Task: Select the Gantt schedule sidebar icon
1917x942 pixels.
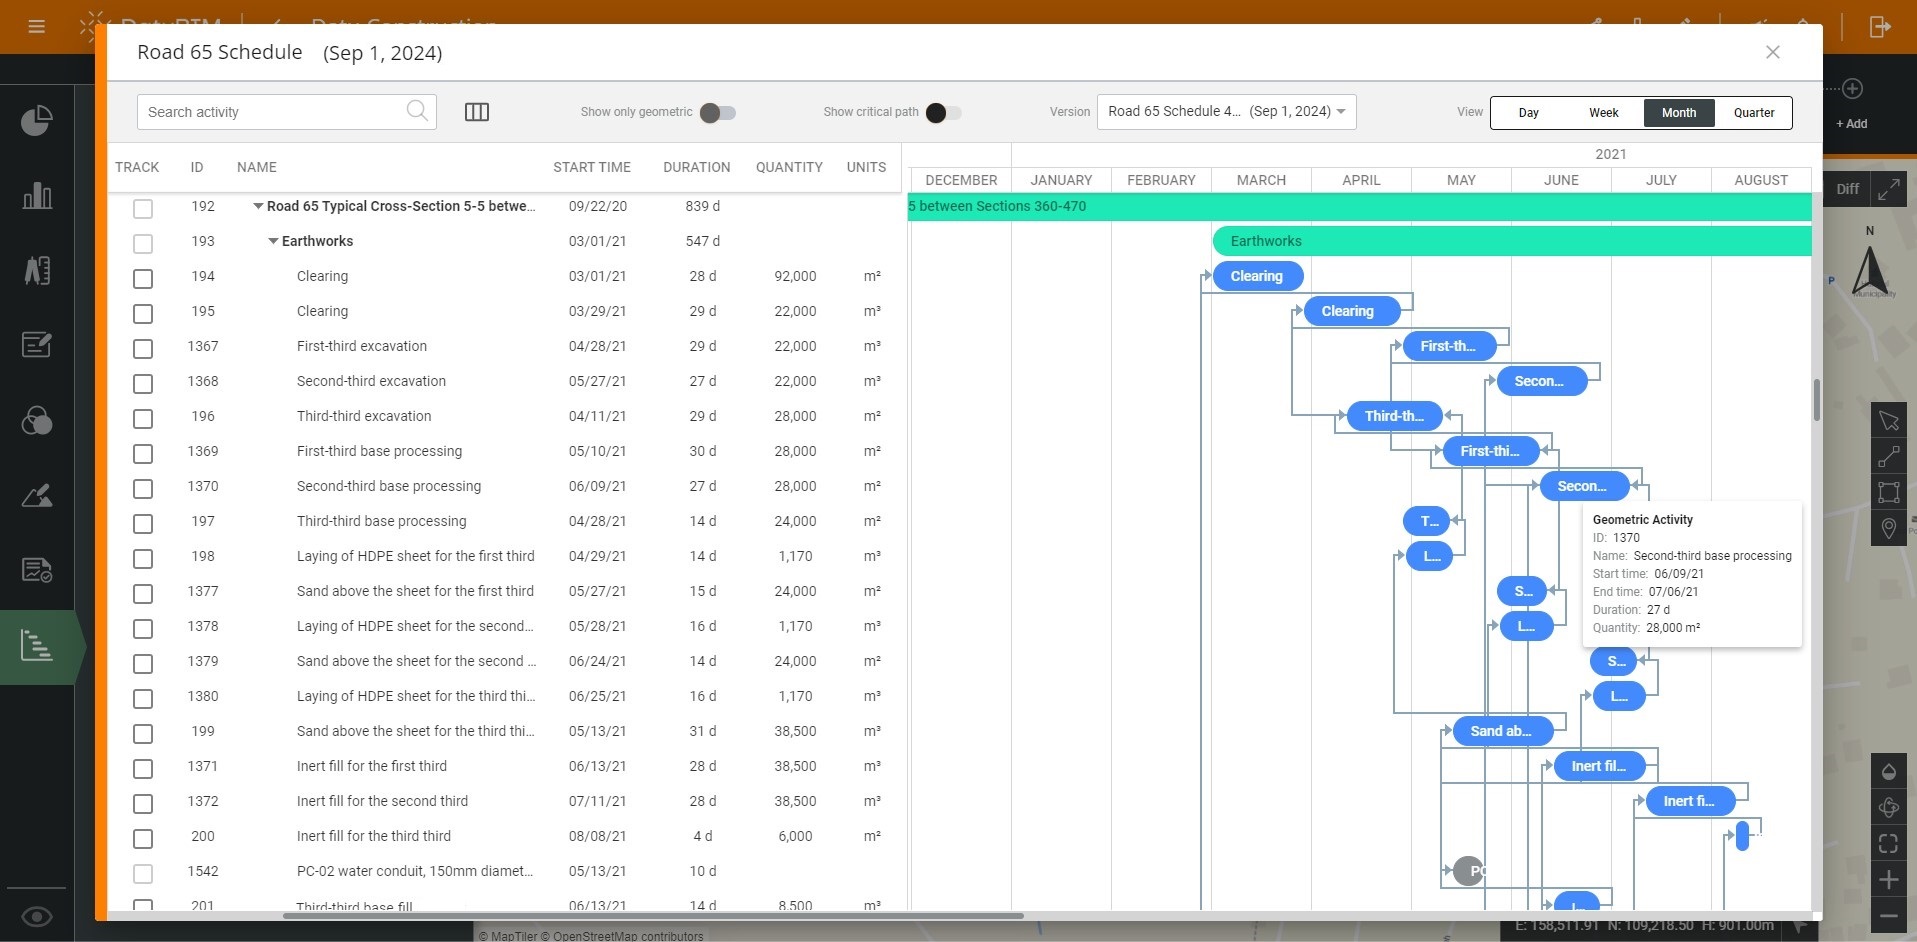Action: coord(37,646)
